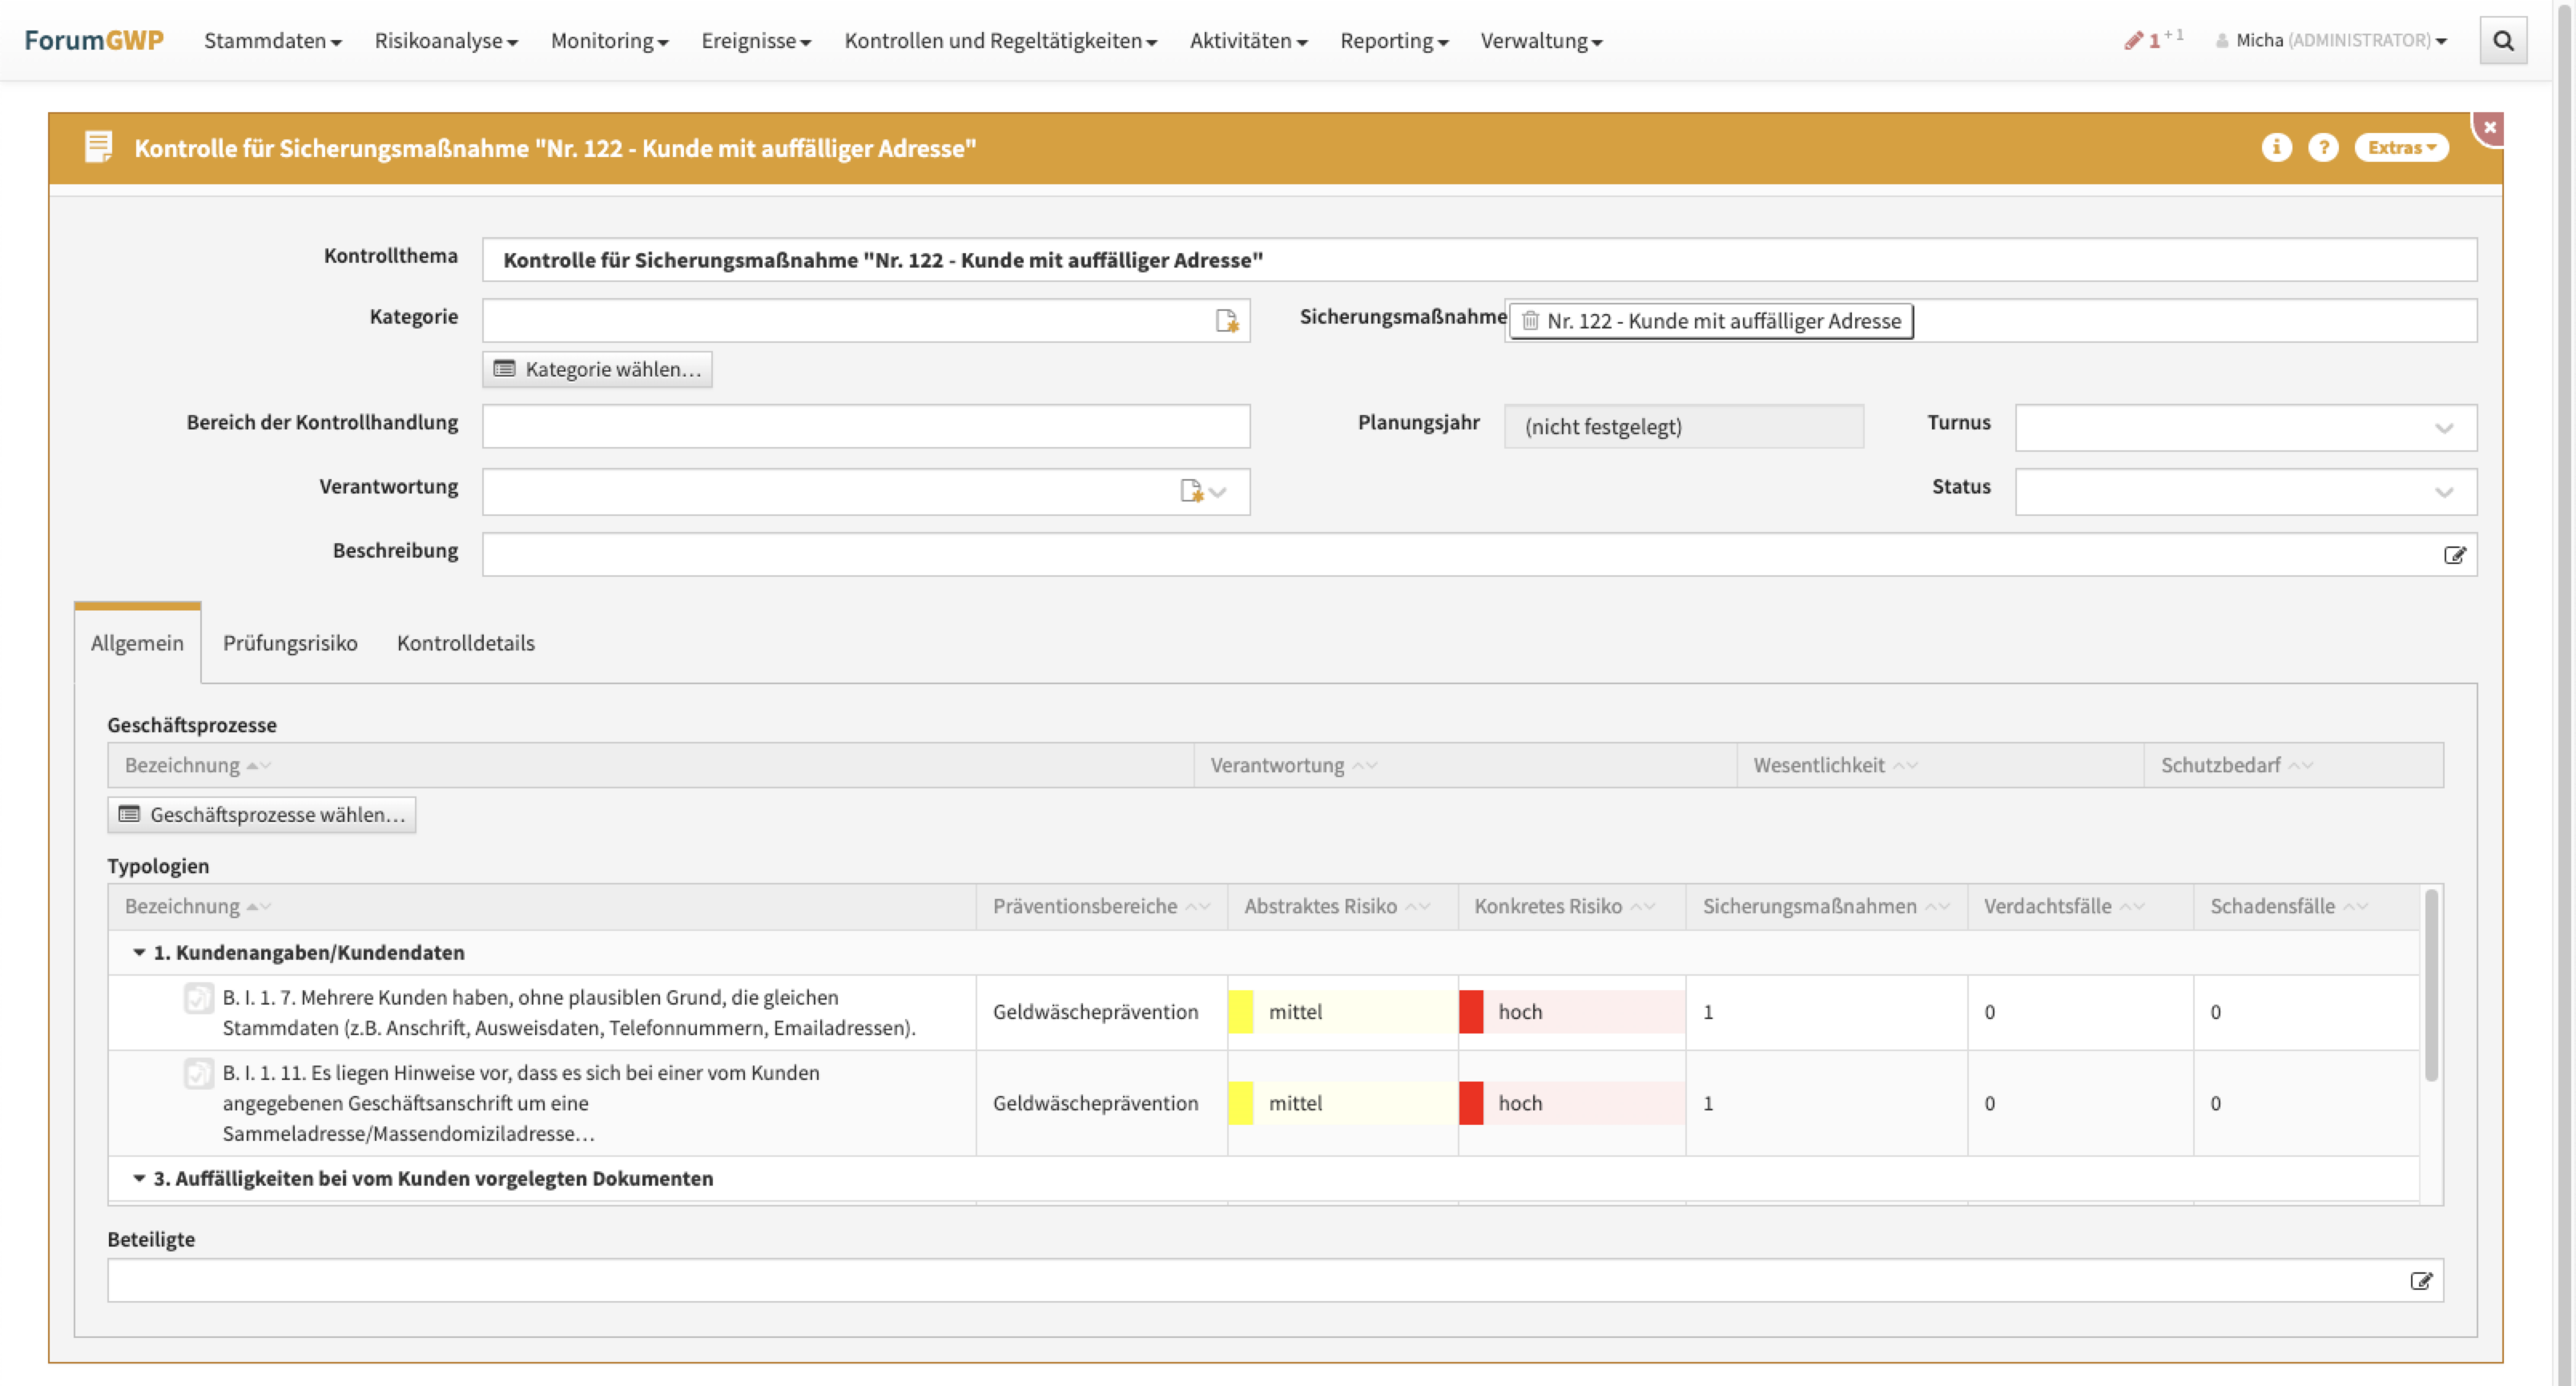This screenshot has width=2576, height=1386.
Task: Toggle checkbox for typology B. I. 1. 11.
Action: coord(198,1073)
